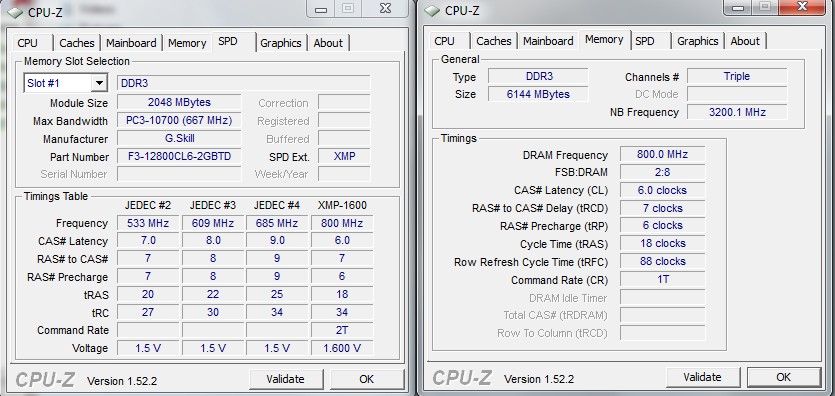This screenshot has height=396, width=835.
Task: Click the JEDEC #4 frequency 685 MHz
Action: point(277,223)
